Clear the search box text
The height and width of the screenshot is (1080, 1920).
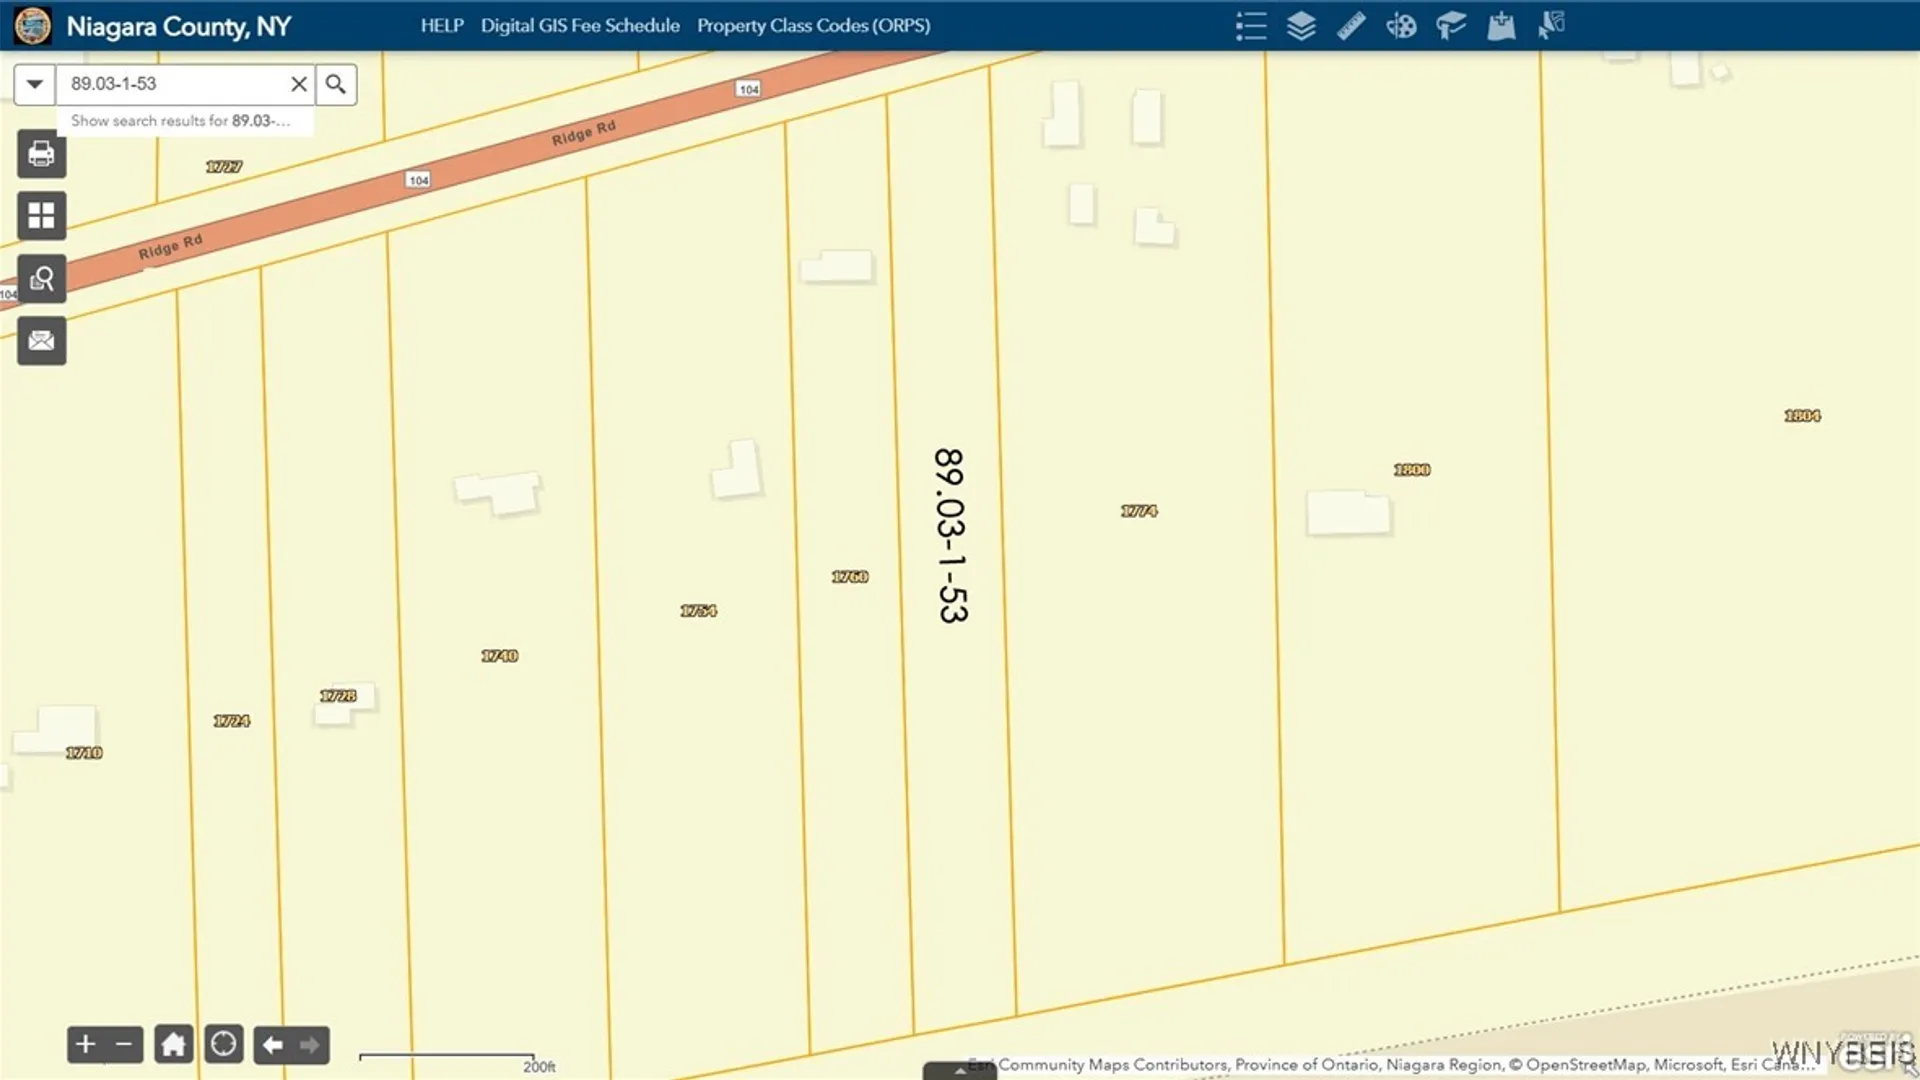click(x=298, y=84)
